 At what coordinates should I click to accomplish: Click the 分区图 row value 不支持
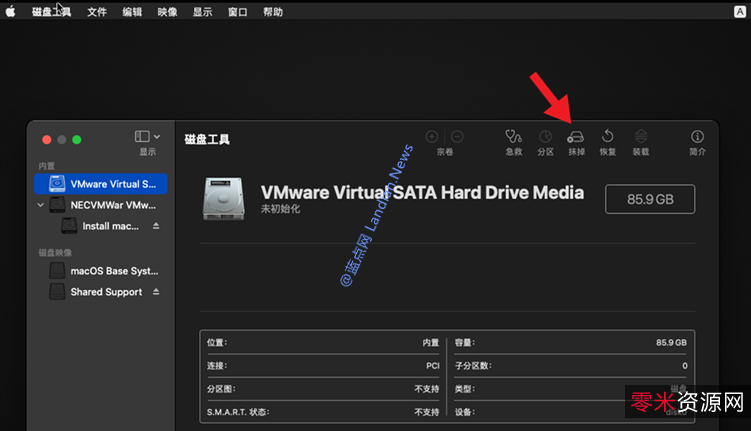[x=426, y=389]
